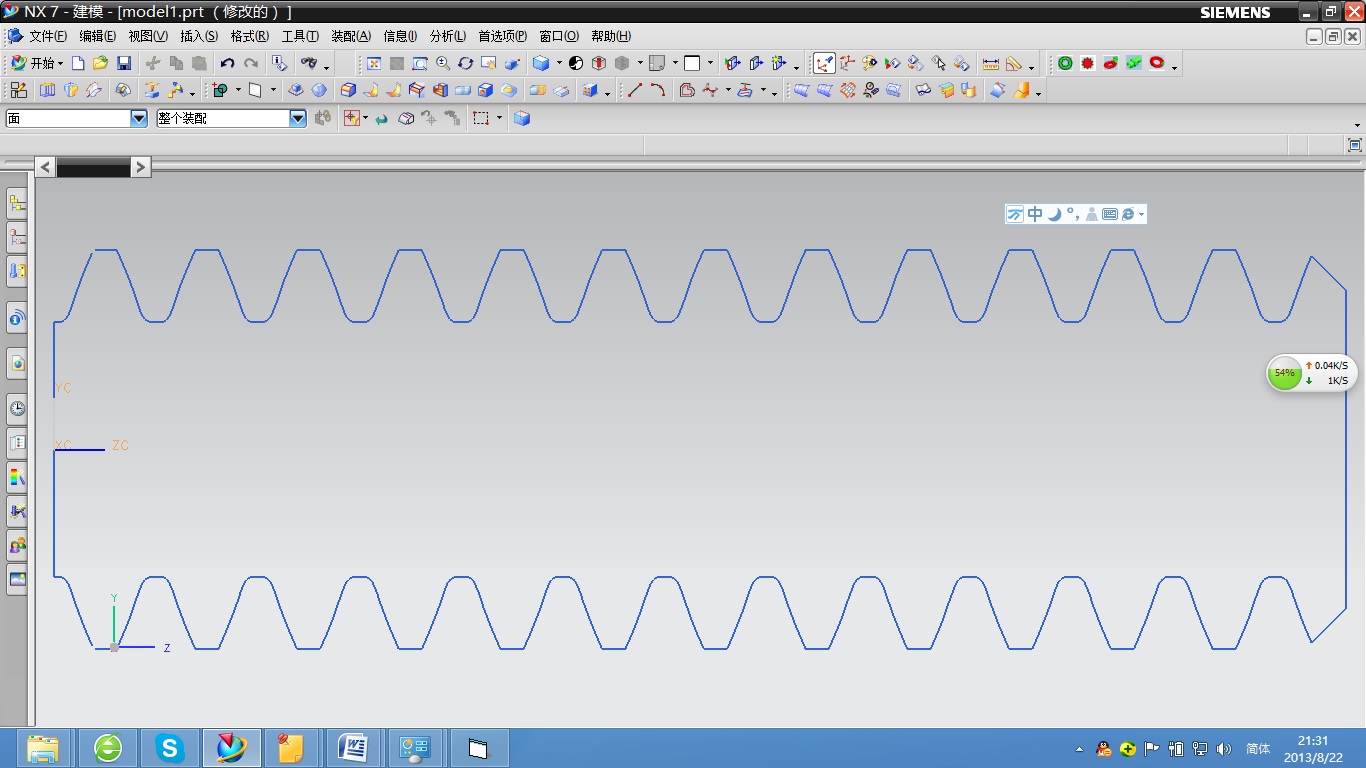Screen dimensions: 1366x768
Task: Select the Zoom magnifier tool
Action: [x=443, y=63]
